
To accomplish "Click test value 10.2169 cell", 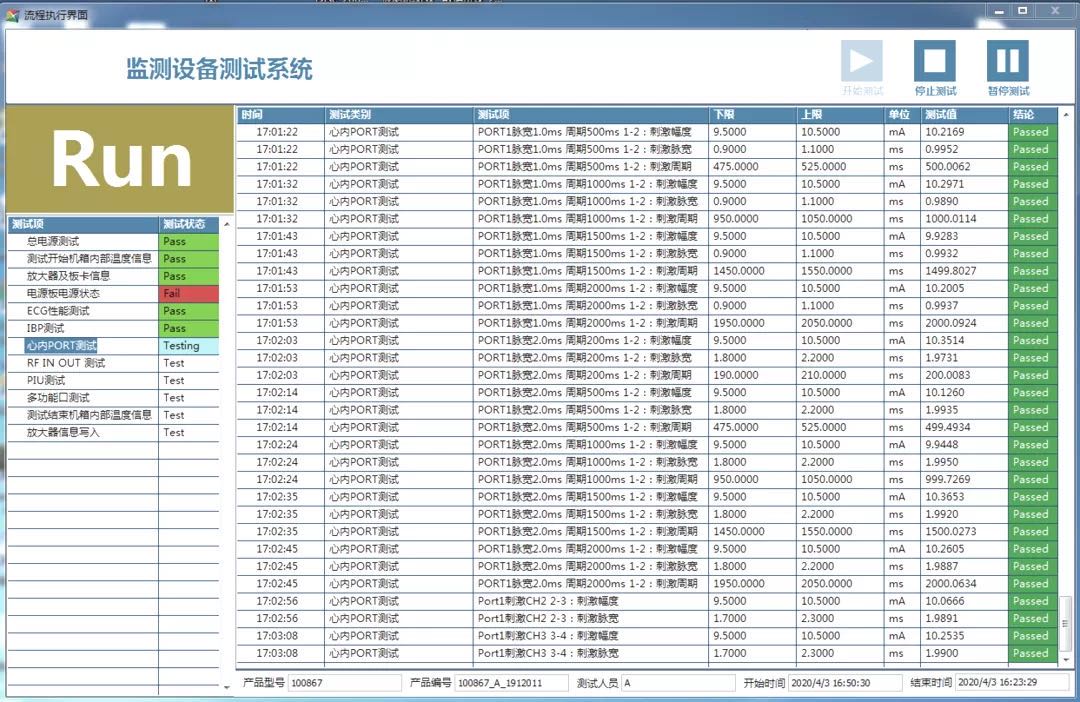I will tap(964, 132).
